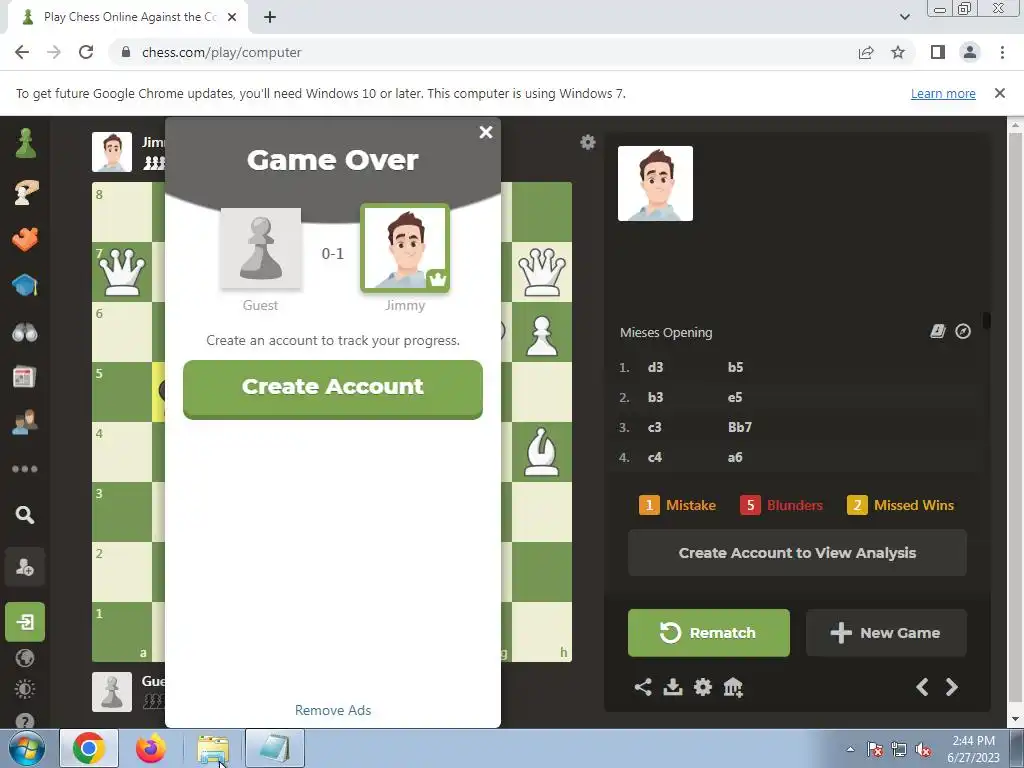This screenshot has height=768, width=1024.
Task: Start a New Game
Action: (886, 633)
